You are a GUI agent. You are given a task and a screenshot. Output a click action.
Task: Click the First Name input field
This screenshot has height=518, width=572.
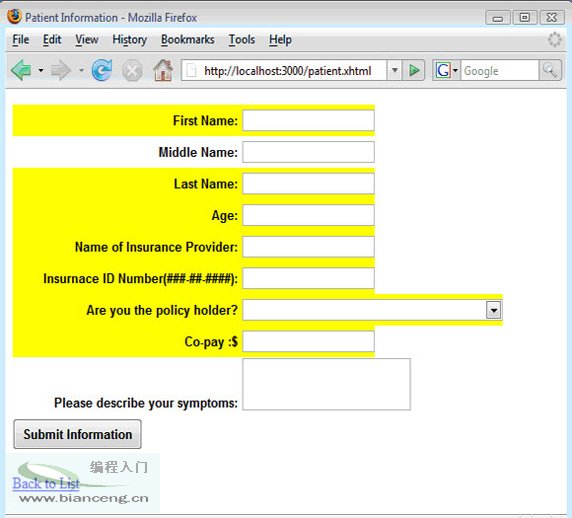pyautogui.click(x=308, y=120)
